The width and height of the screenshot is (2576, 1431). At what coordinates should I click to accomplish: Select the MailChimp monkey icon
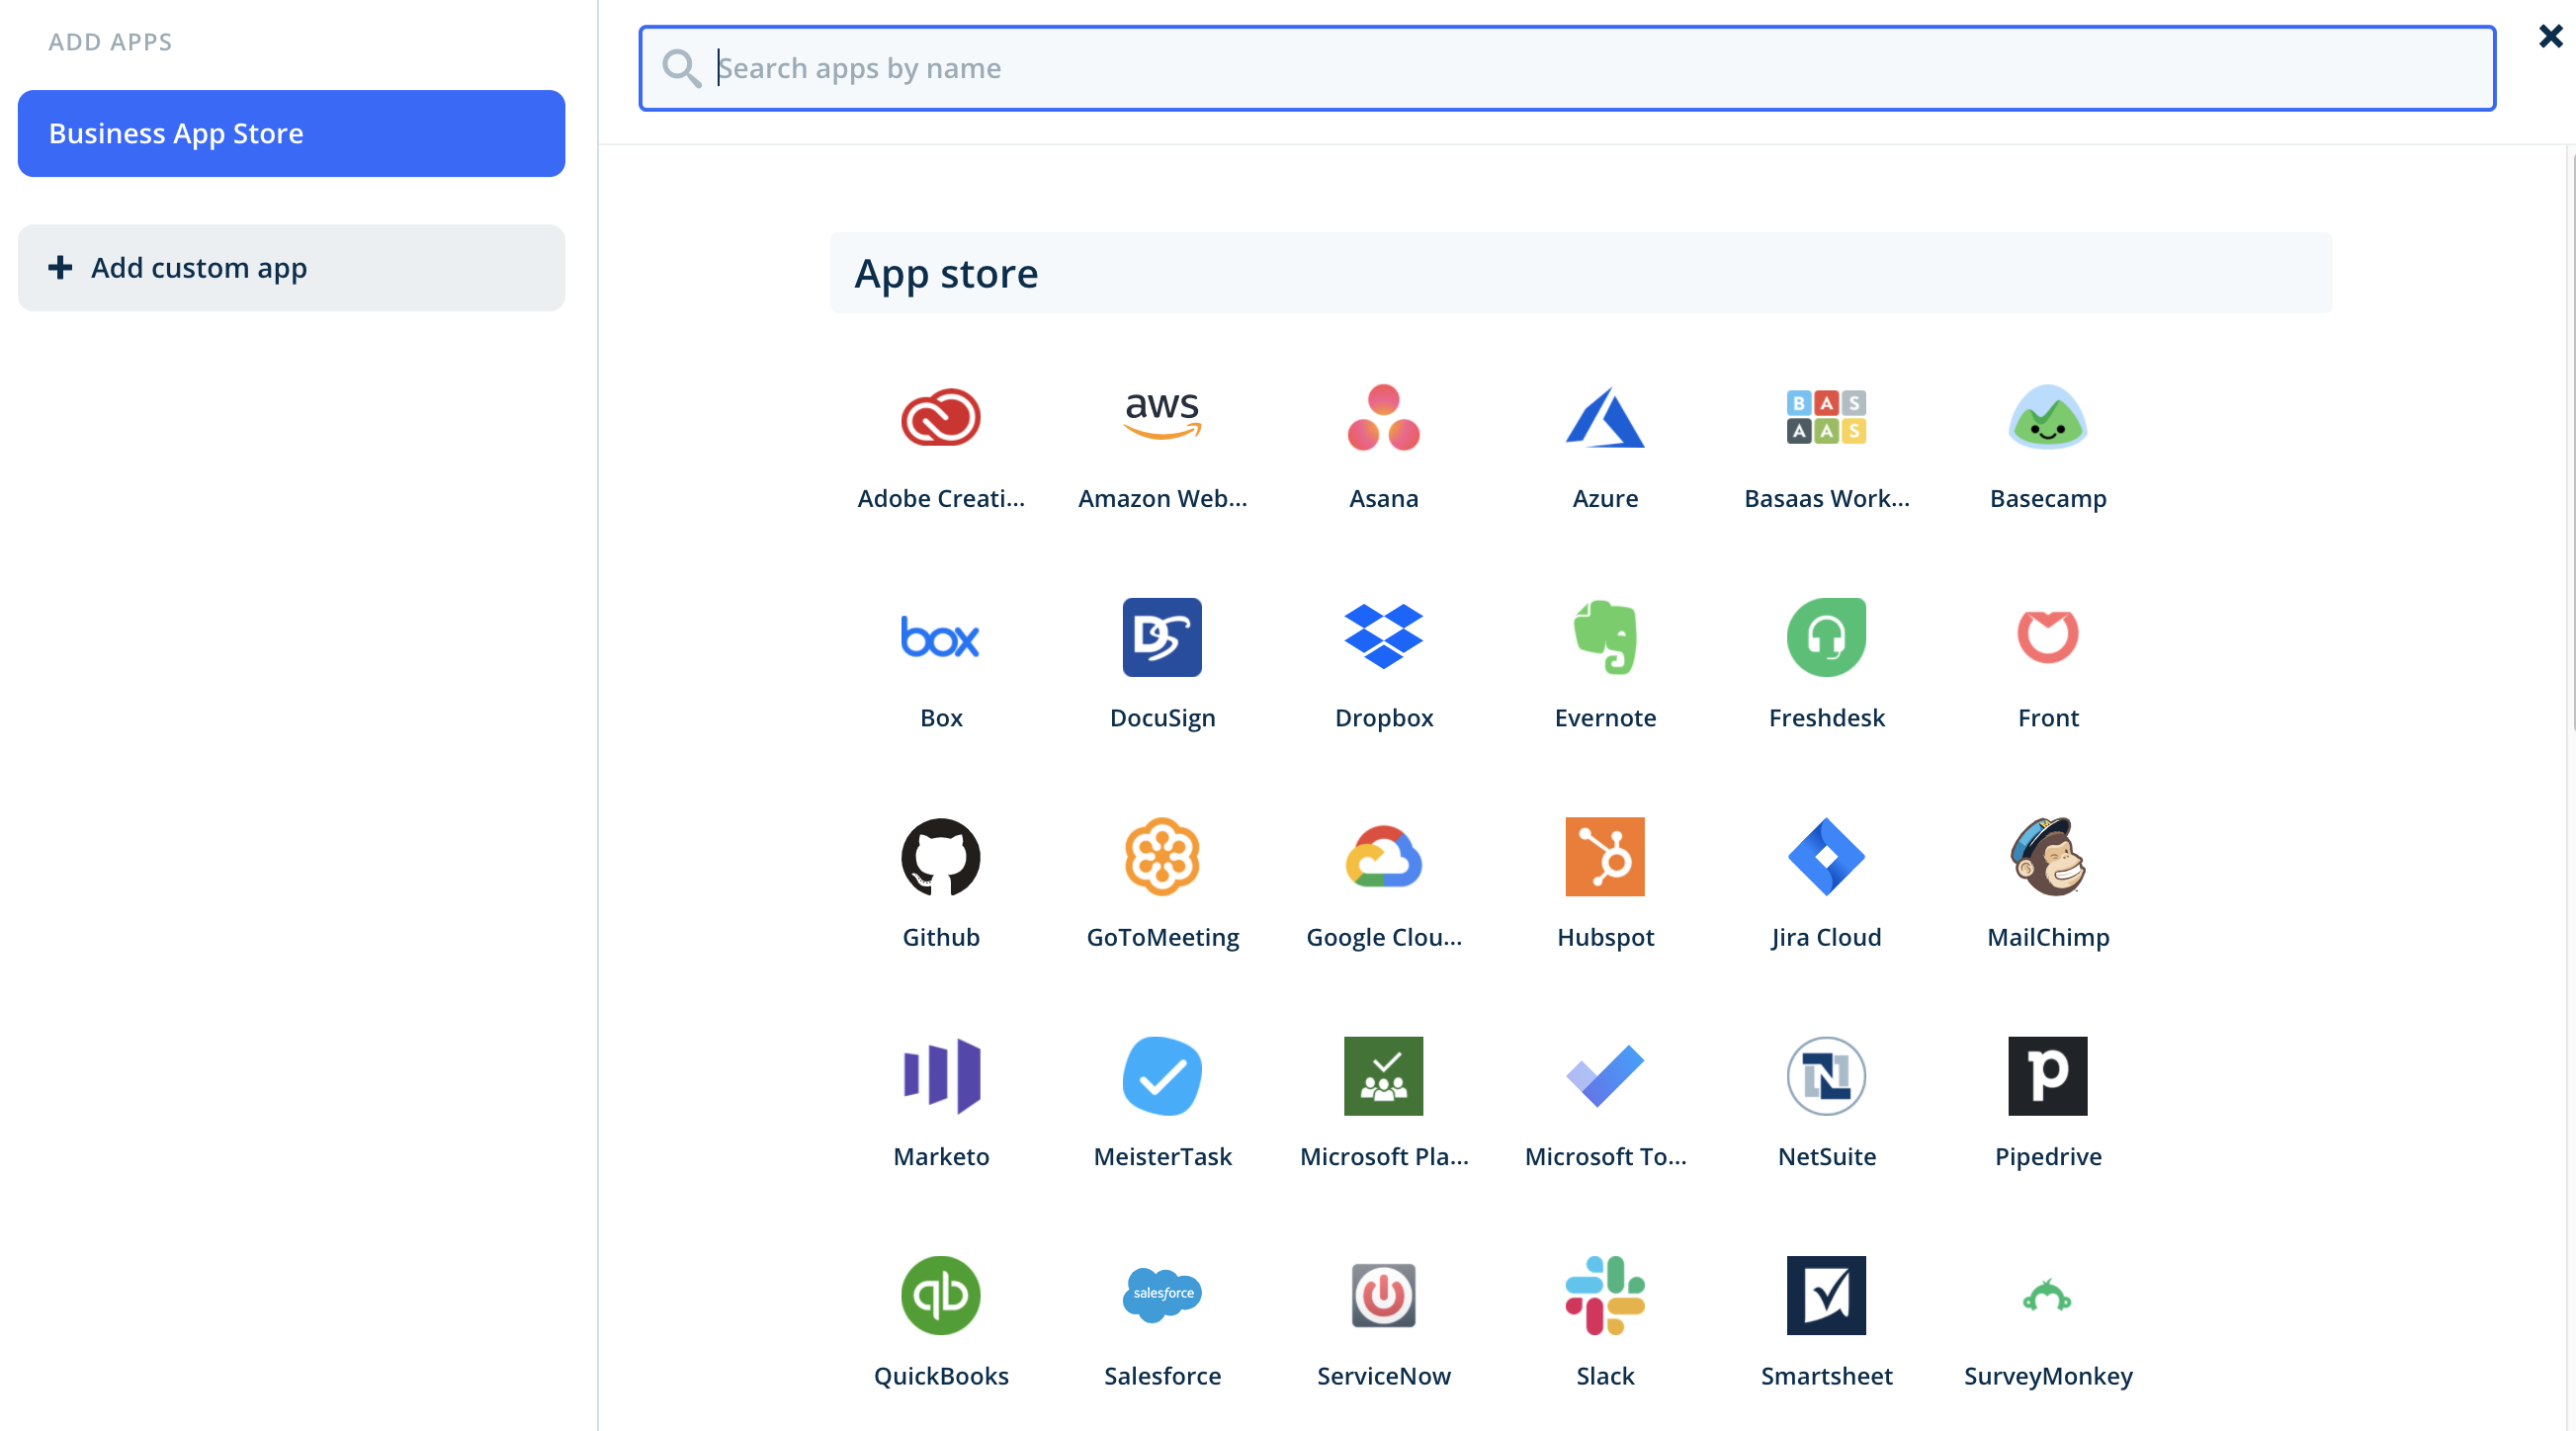pos(2048,856)
